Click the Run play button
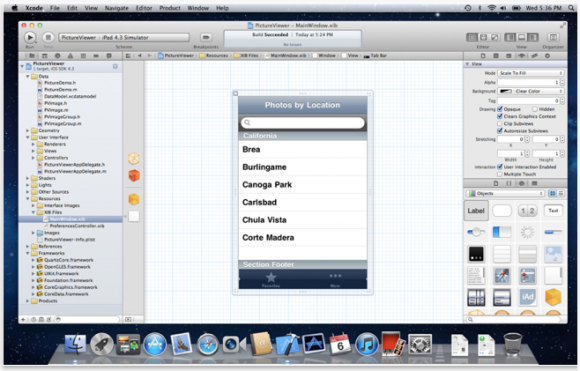580x371 pixels. point(30,37)
